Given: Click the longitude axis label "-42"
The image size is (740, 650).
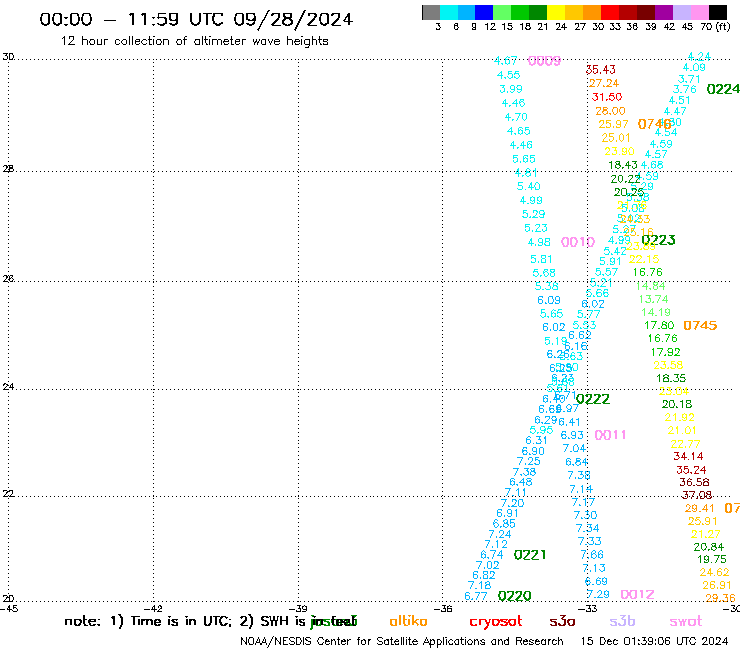Looking at the screenshot, I should click(154, 608).
